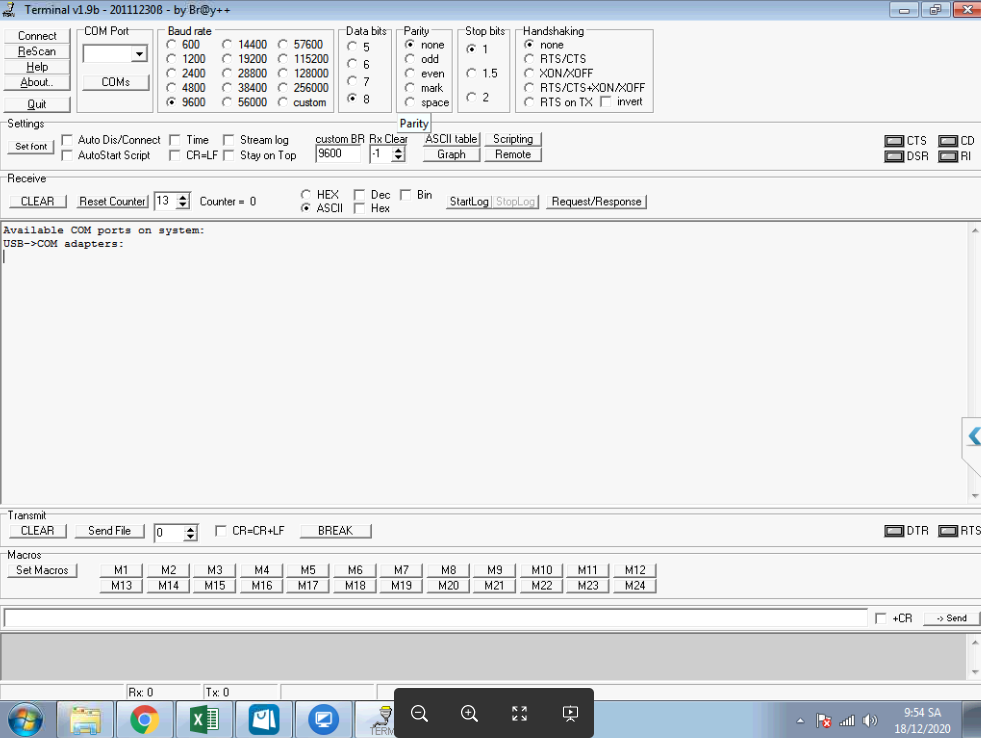Click the zoom in magnifier icon
Image resolution: width=981 pixels, height=738 pixels.
(469, 713)
